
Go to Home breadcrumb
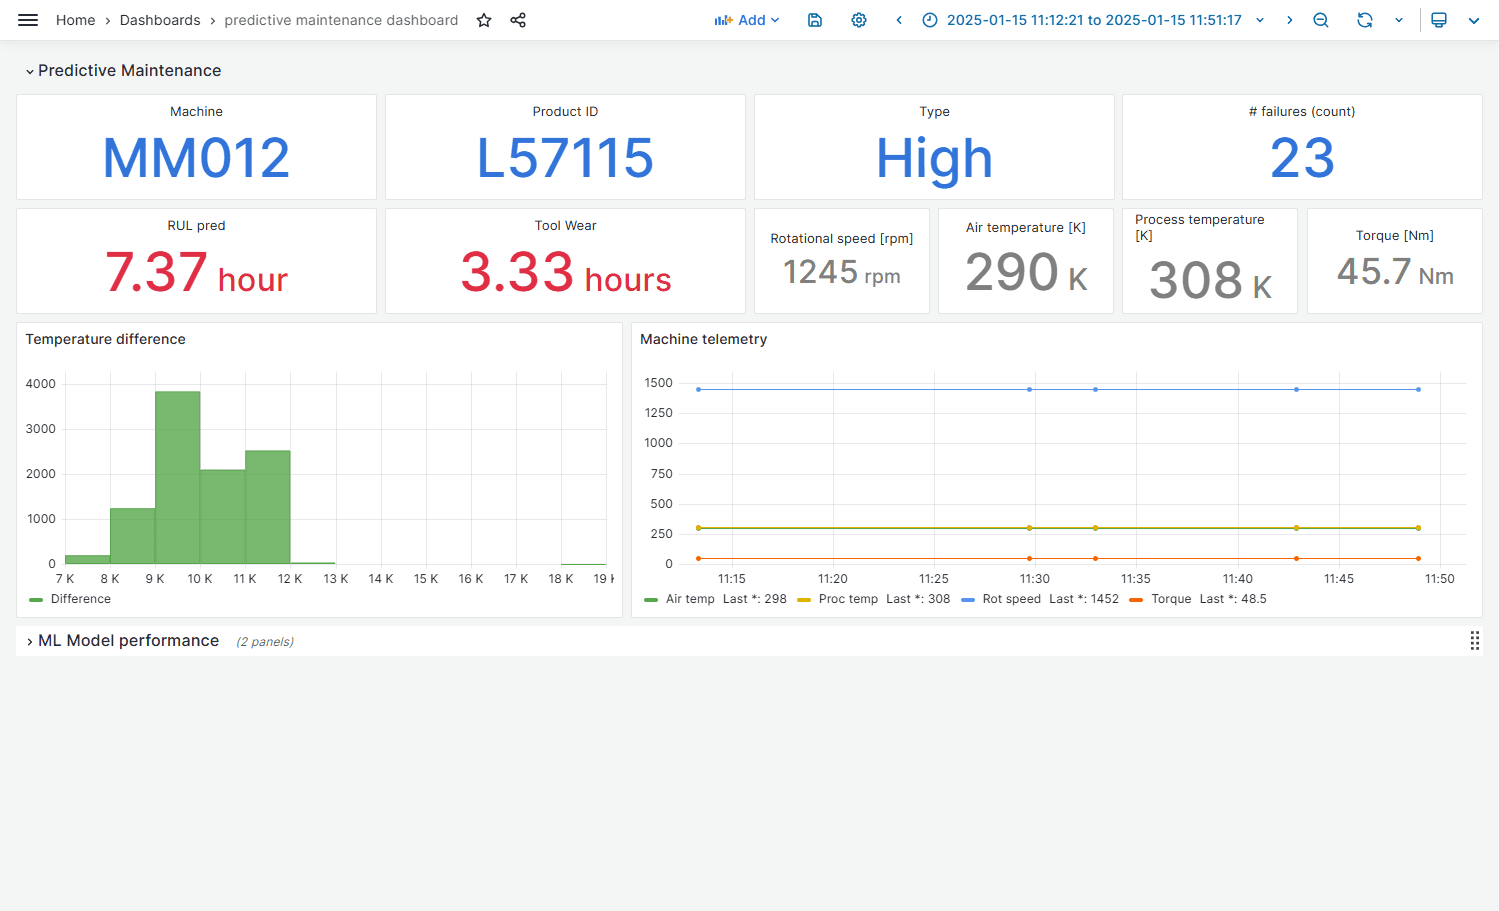click(75, 20)
